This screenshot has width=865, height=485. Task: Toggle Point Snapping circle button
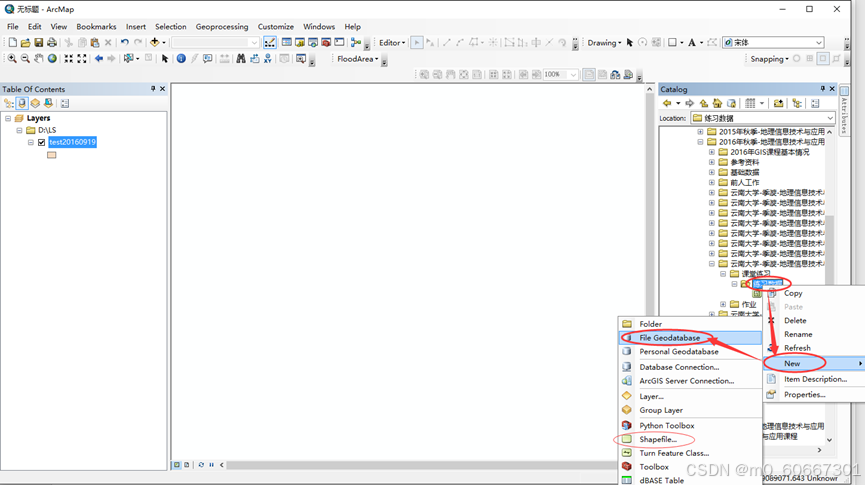point(797,58)
